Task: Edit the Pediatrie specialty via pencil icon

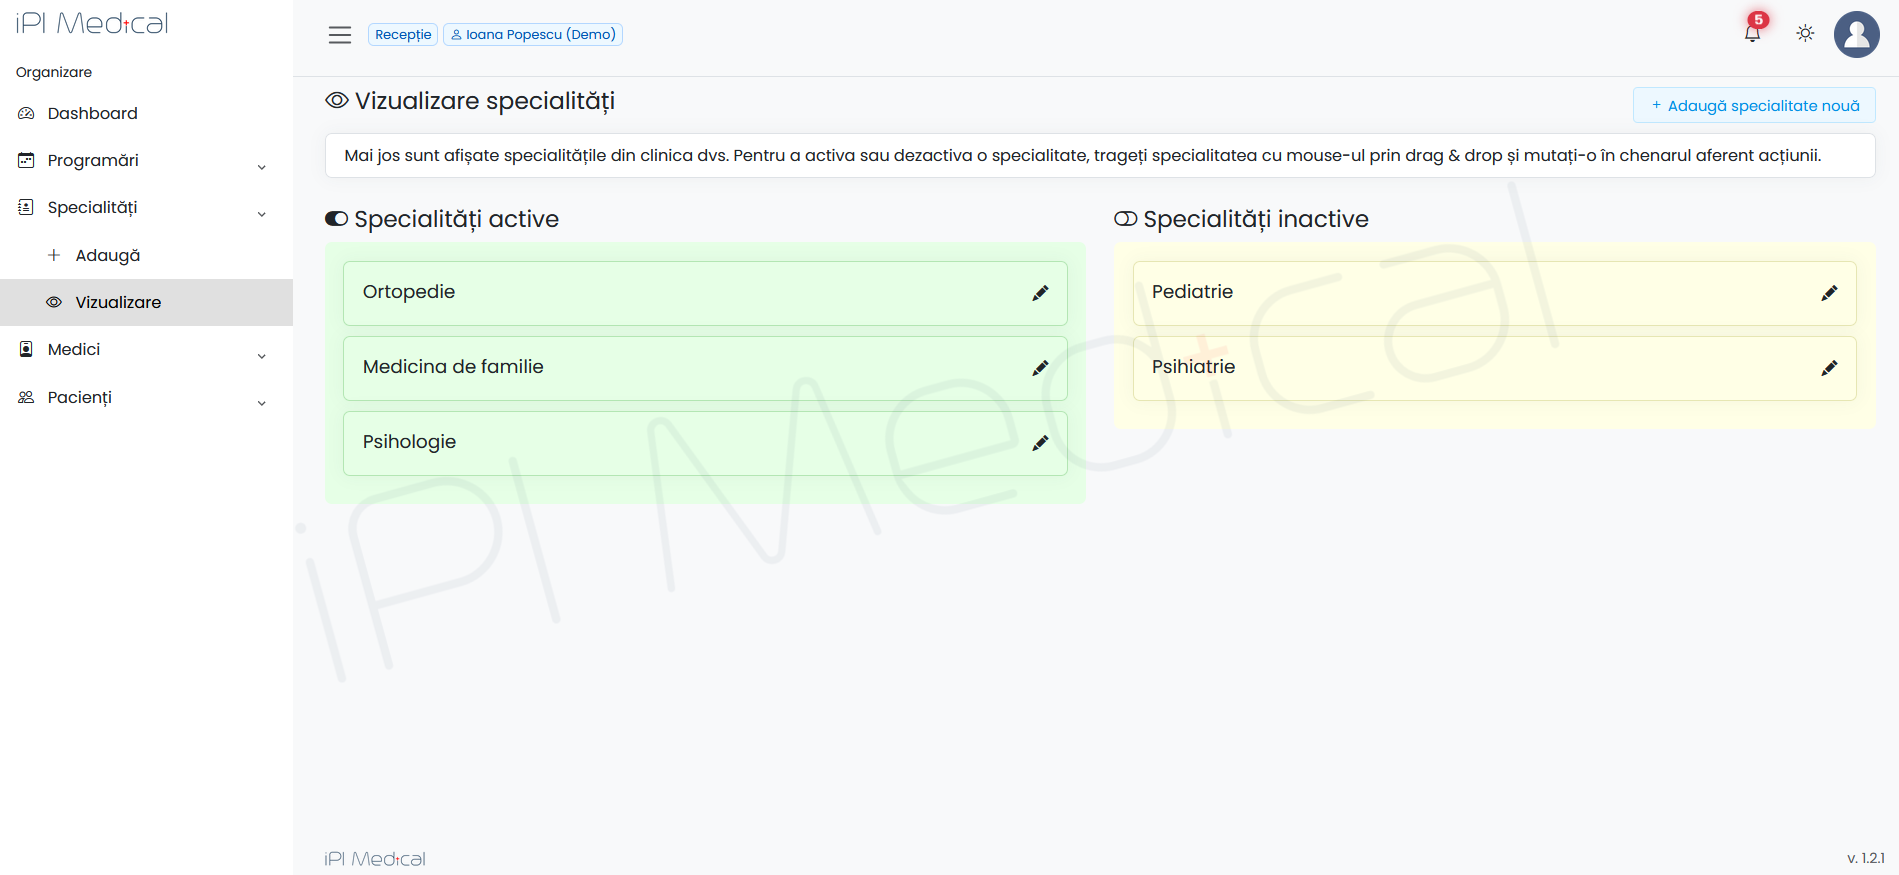Action: 1829,293
